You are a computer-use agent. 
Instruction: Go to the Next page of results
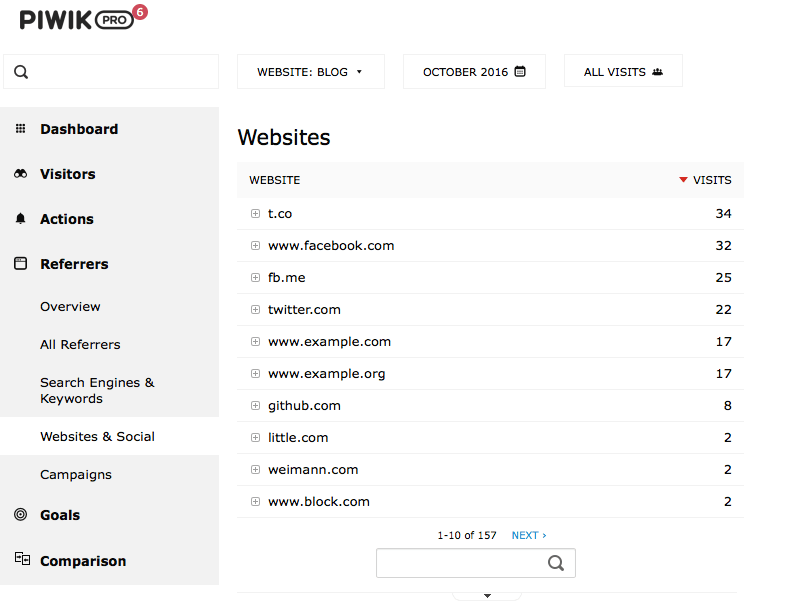click(528, 536)
